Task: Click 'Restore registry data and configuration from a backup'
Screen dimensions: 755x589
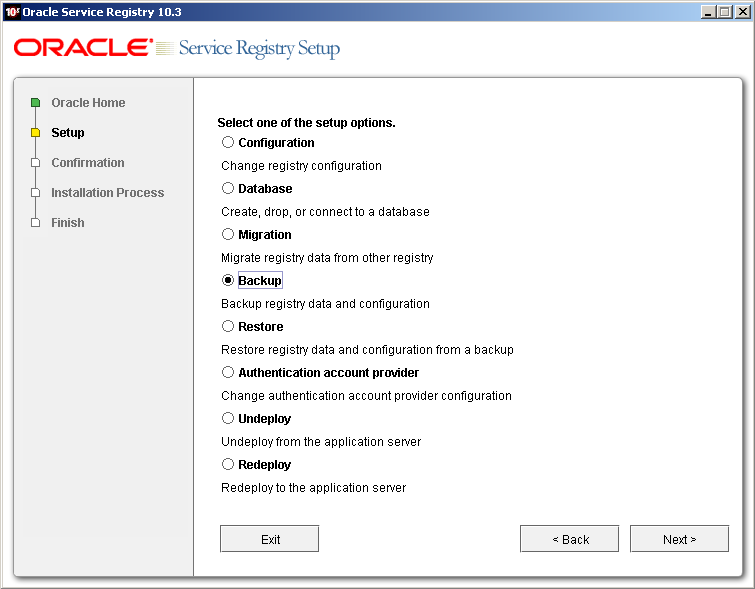Action: pyautogui.click(x=367, y=350)
